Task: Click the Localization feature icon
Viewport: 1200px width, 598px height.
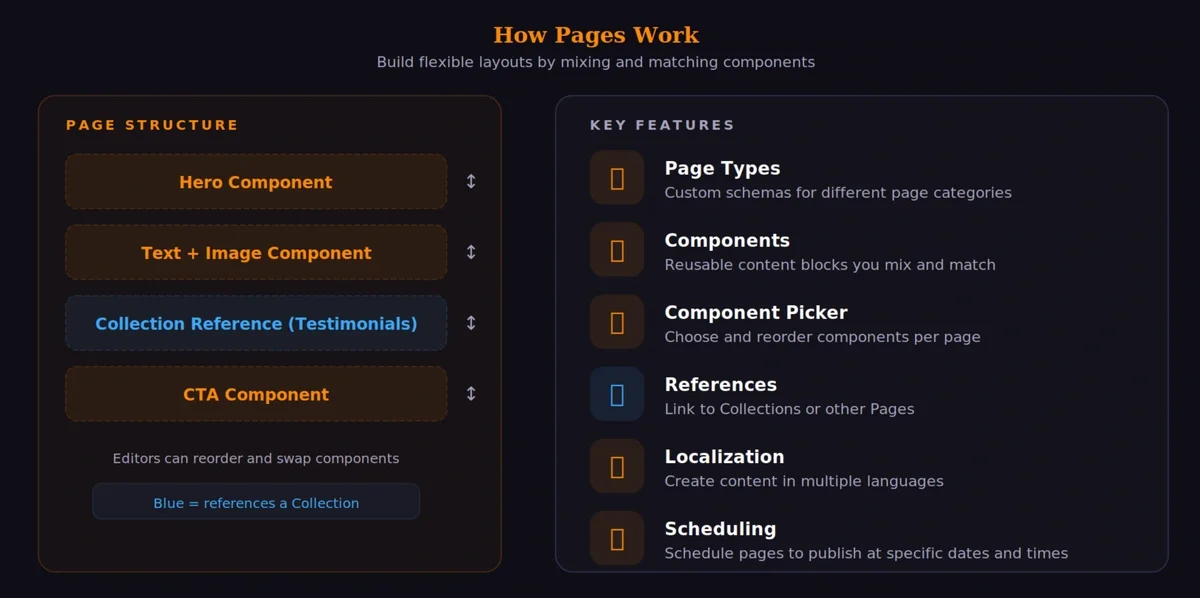Action: tap(617, 466)
